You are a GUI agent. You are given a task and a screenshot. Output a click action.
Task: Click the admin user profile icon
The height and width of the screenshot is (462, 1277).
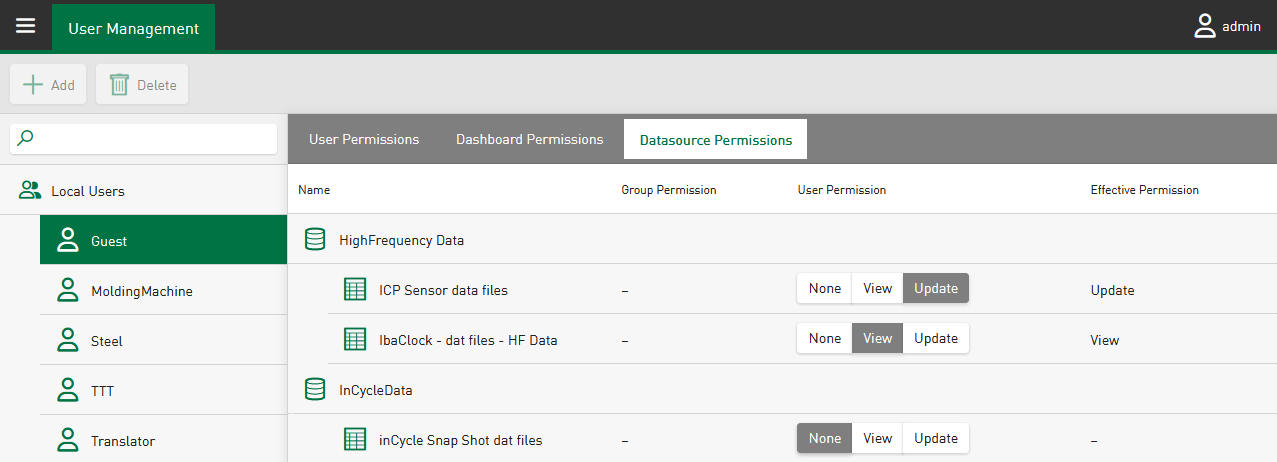(x=1204, y=27)
